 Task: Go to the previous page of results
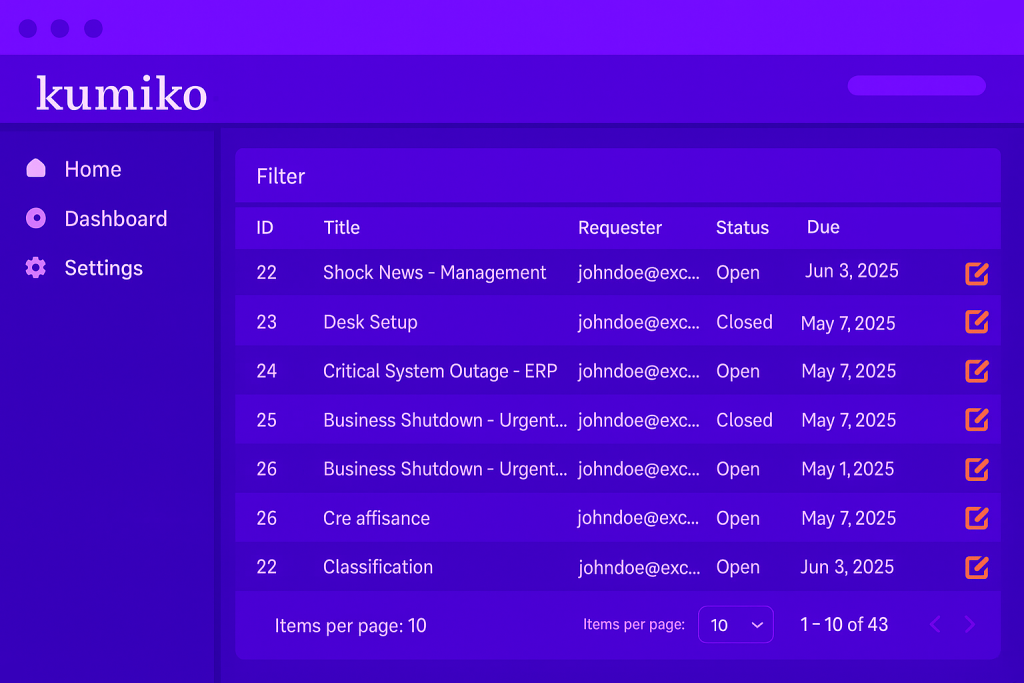pos(935,625)
